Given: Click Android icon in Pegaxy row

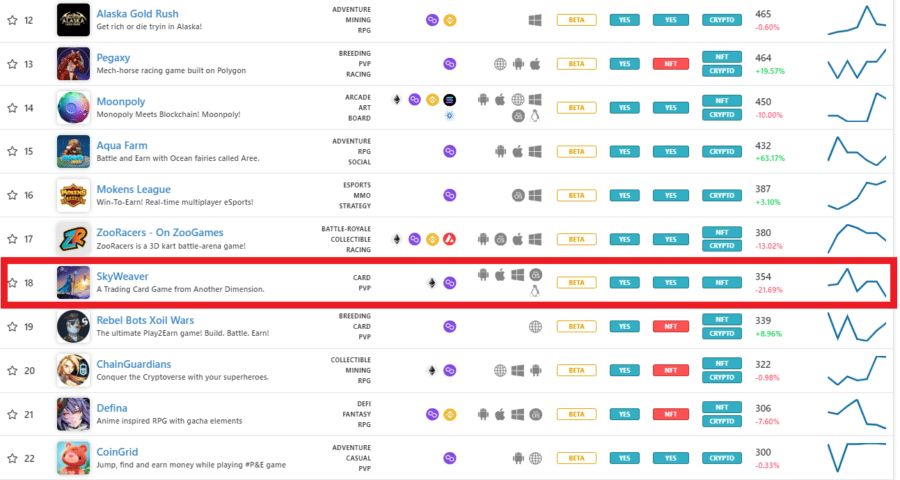Looking at the screenshot, I should [517, 64].
